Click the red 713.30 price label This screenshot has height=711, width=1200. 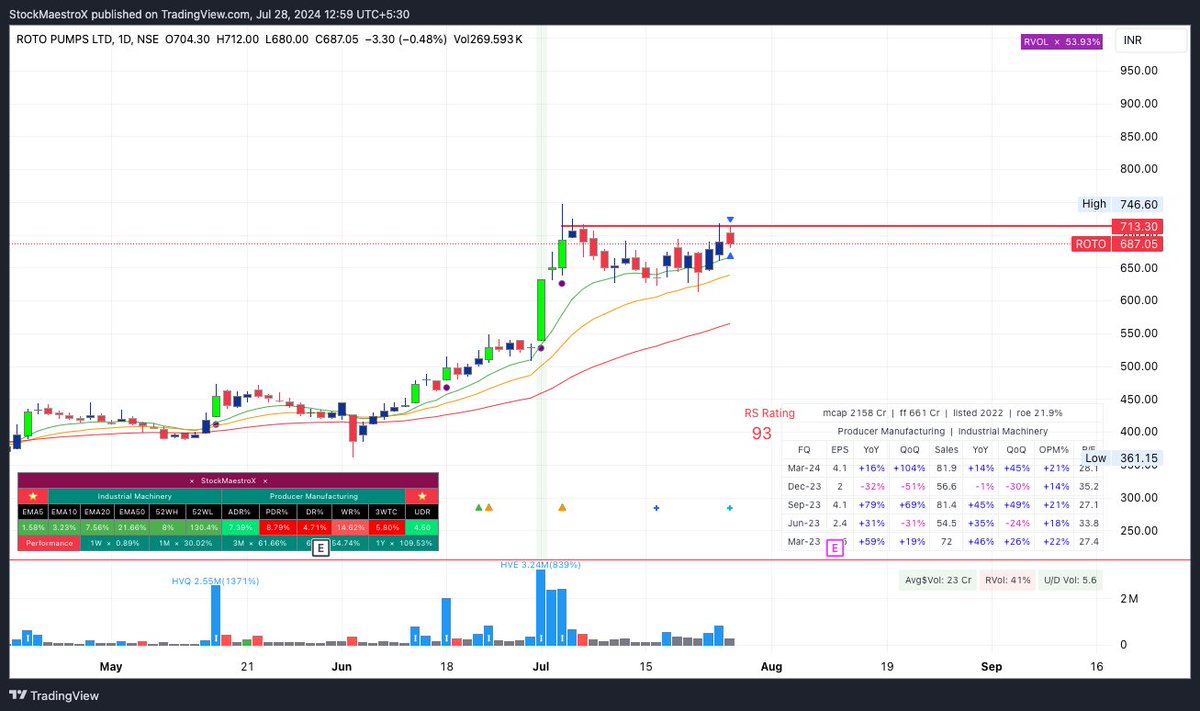point(1140,226)
